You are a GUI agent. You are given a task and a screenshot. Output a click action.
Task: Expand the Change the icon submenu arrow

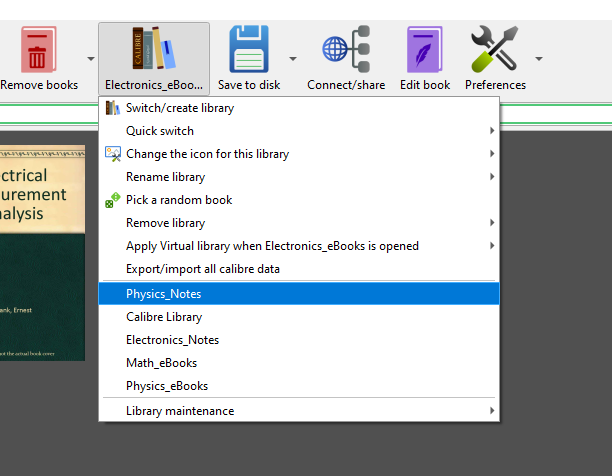point(492,154)
